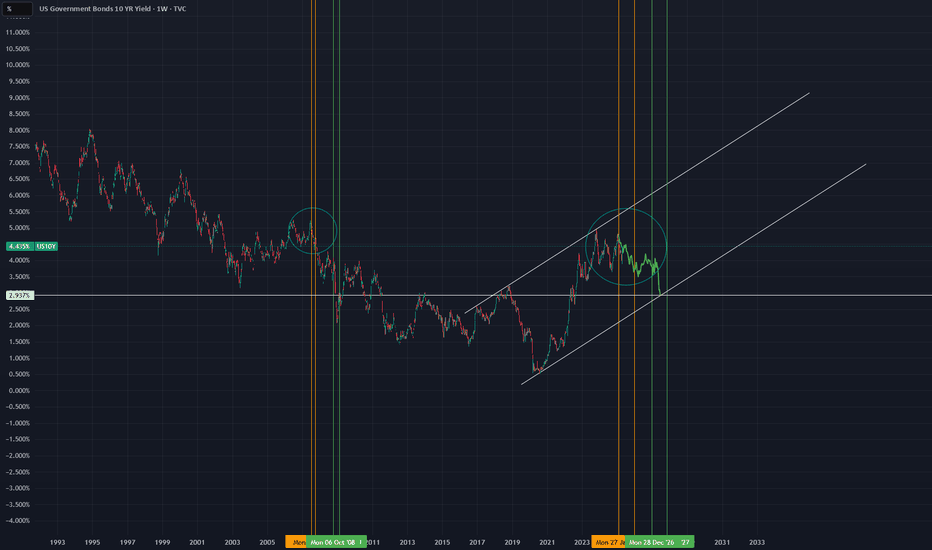Image resolution: width=932 pixels, height=550 pixels.
Task: Click the 2.937% horizontal line price label
Action: click(x=20, y=296)
